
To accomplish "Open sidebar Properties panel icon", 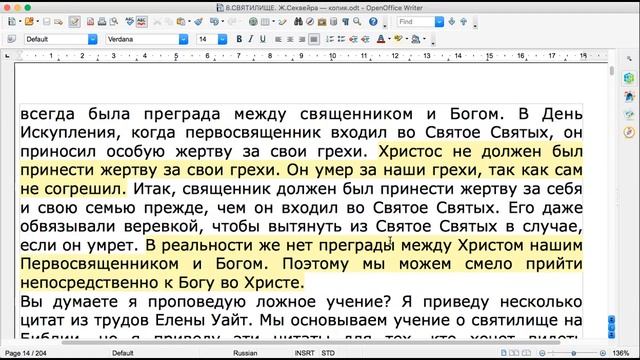I will [x=629, y=78].
